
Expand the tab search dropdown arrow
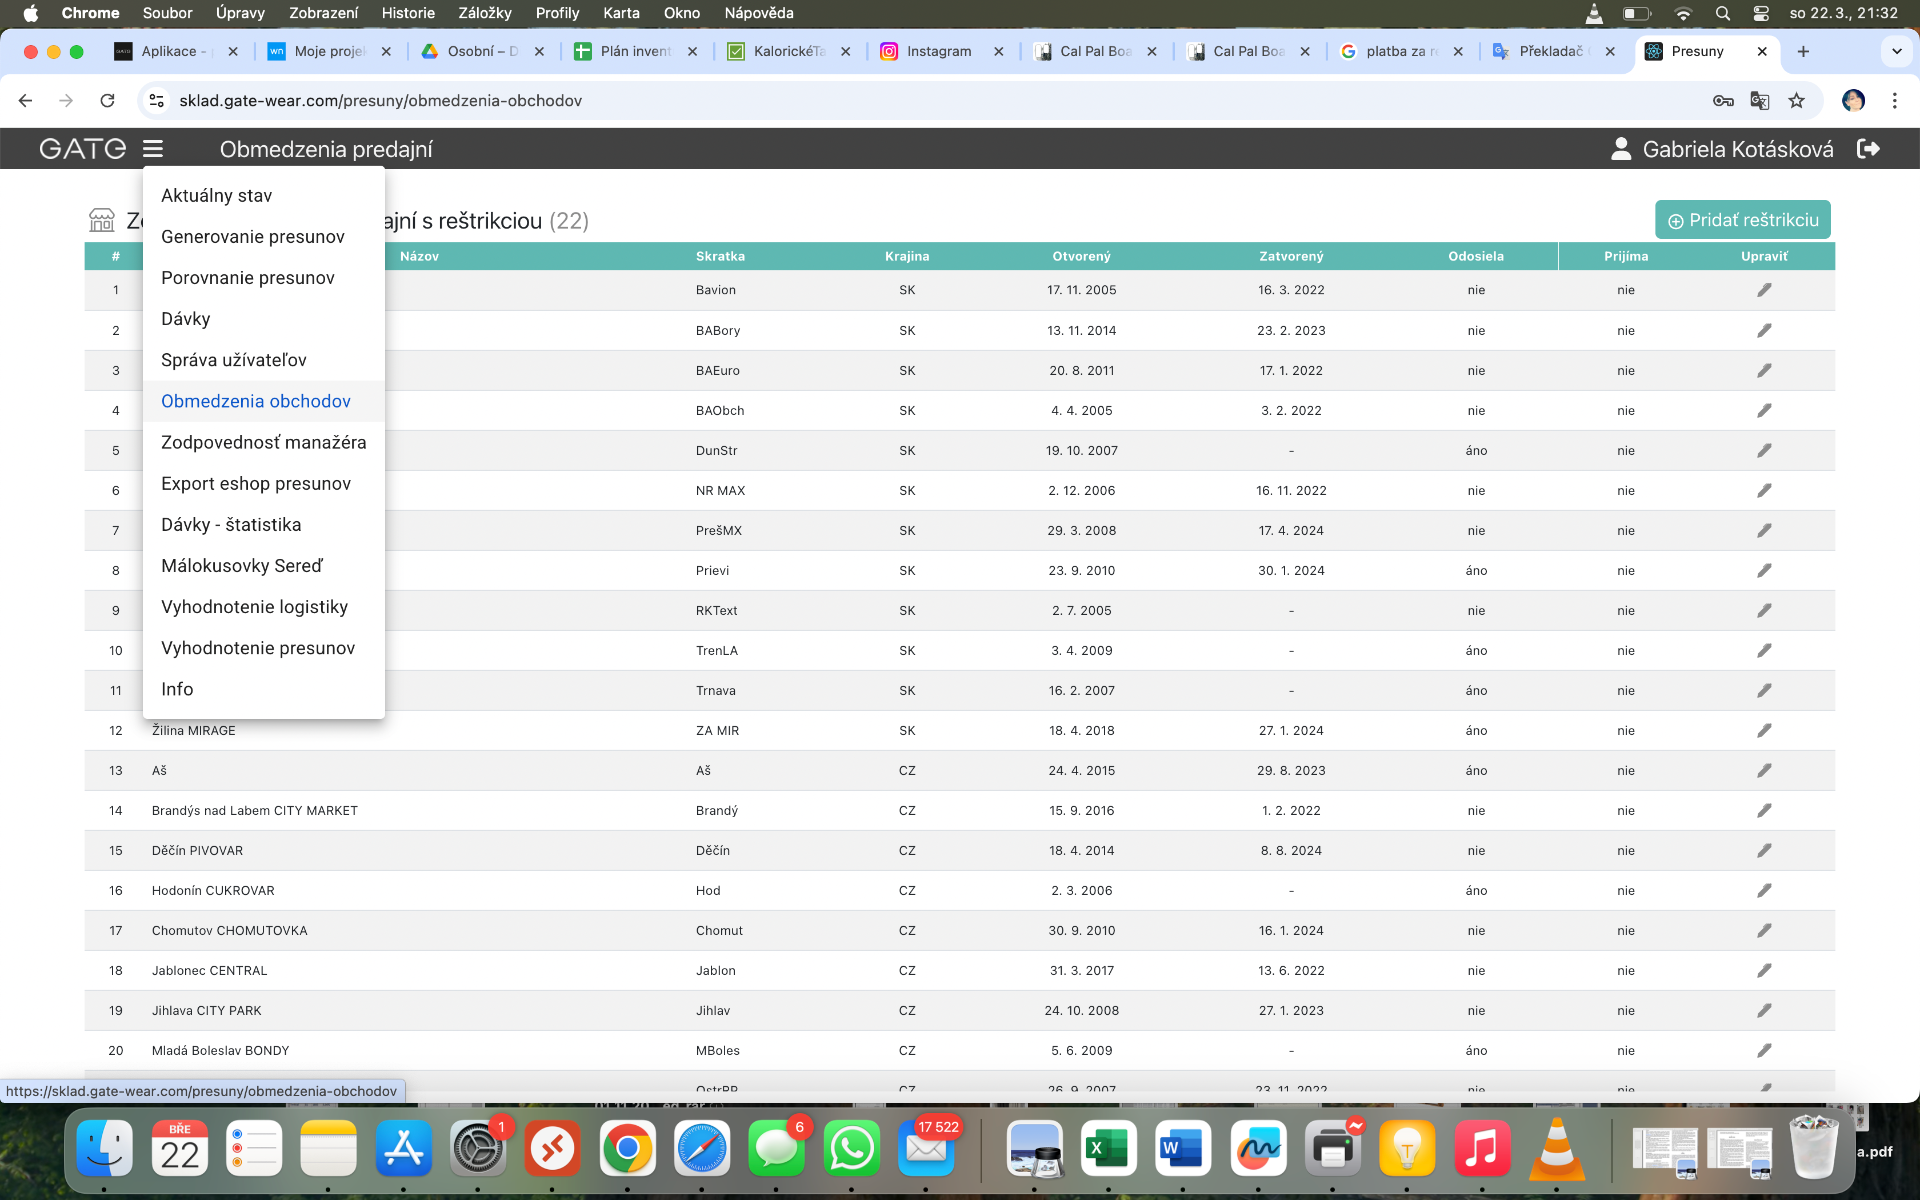tap(1896, 51)
